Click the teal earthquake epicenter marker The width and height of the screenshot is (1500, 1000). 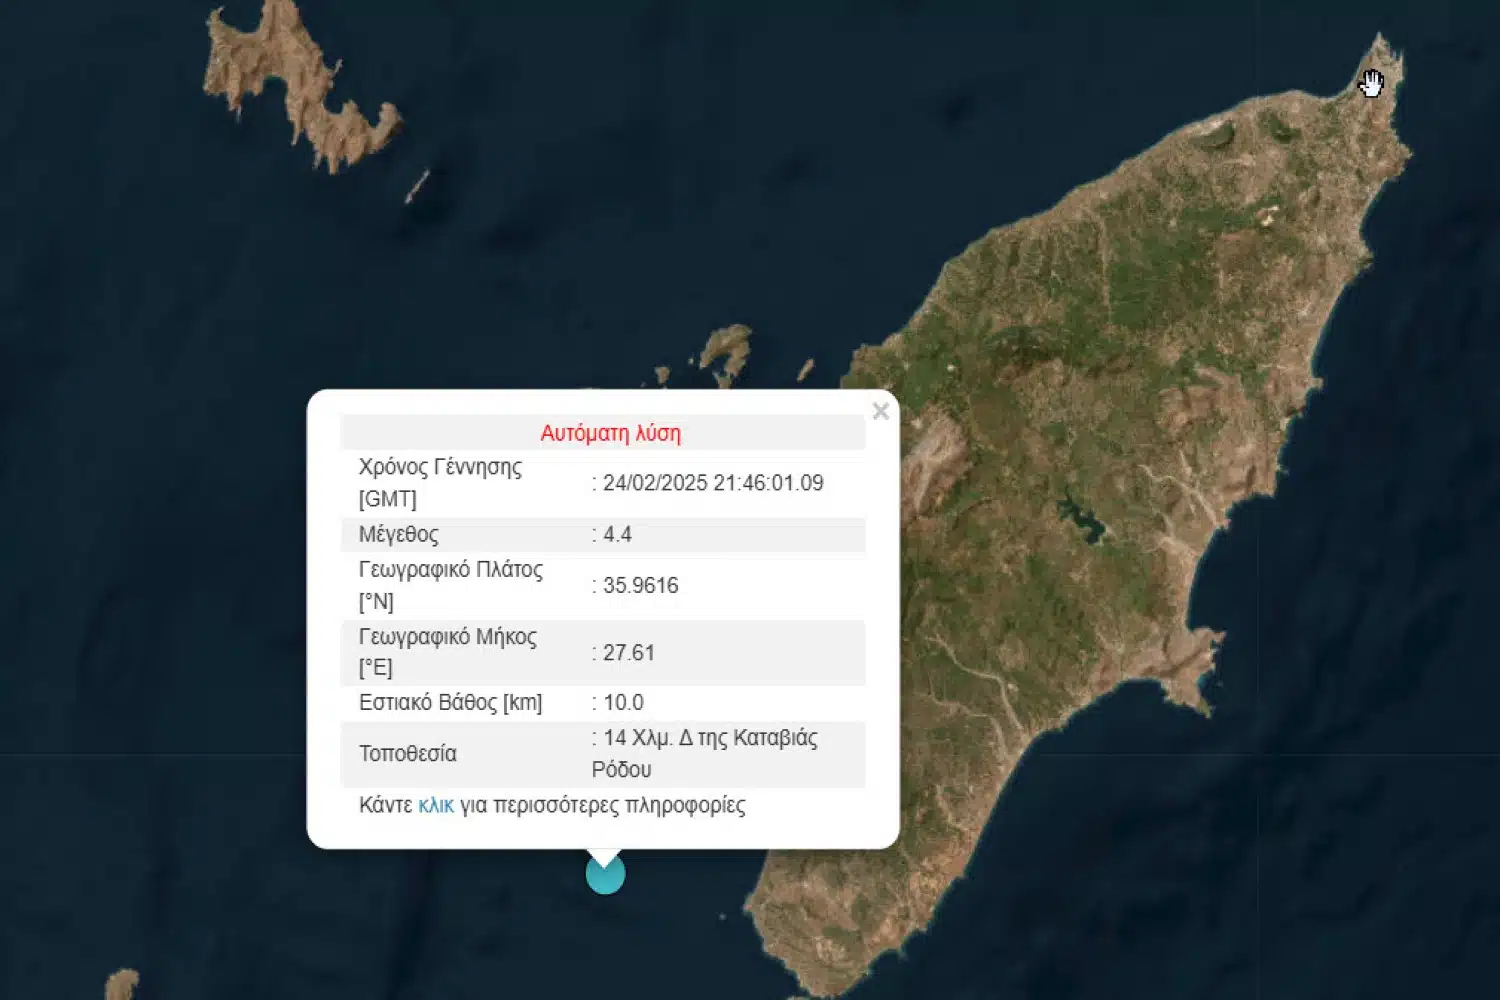605,874
